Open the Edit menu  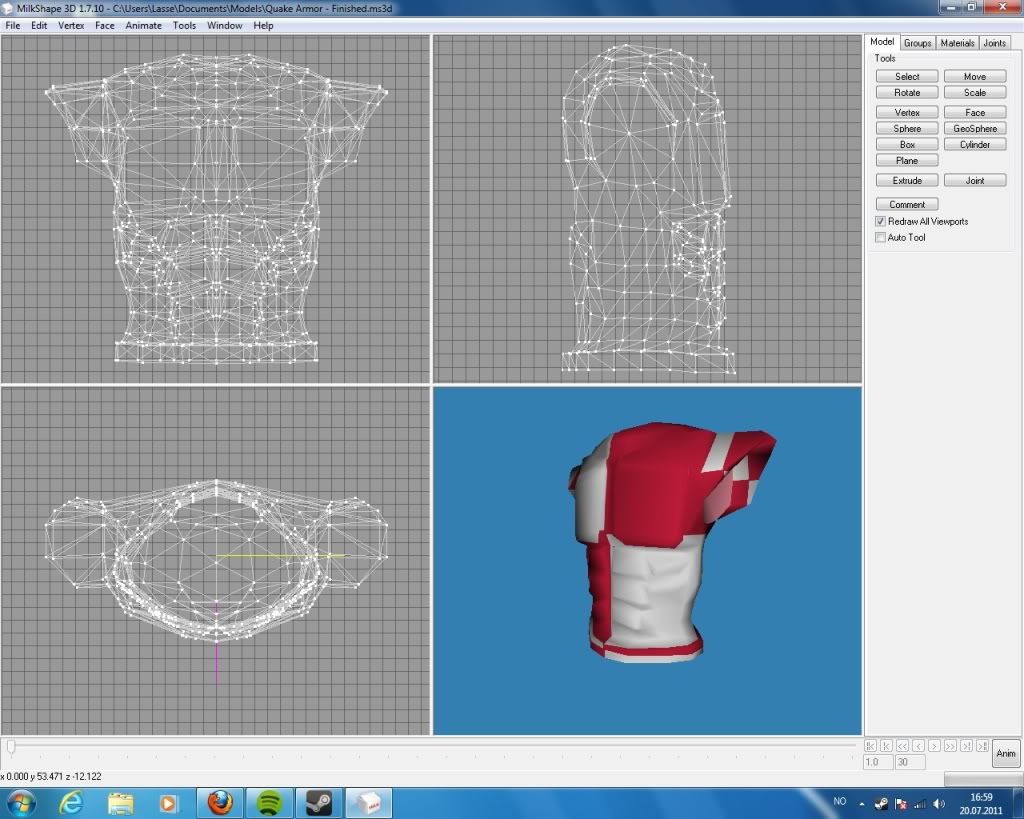click(39, 25)
